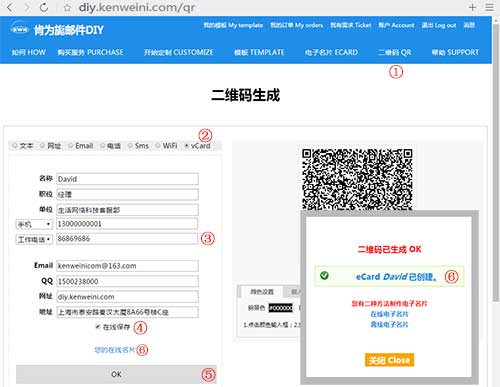Click the 二维码已生成 OK message text
The width and height of the screenshot is (500, 387).
(x=389, y=249)
